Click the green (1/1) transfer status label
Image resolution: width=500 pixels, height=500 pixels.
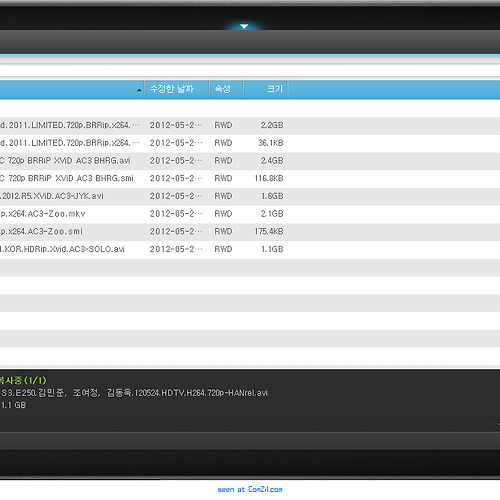tap(23, 380)
